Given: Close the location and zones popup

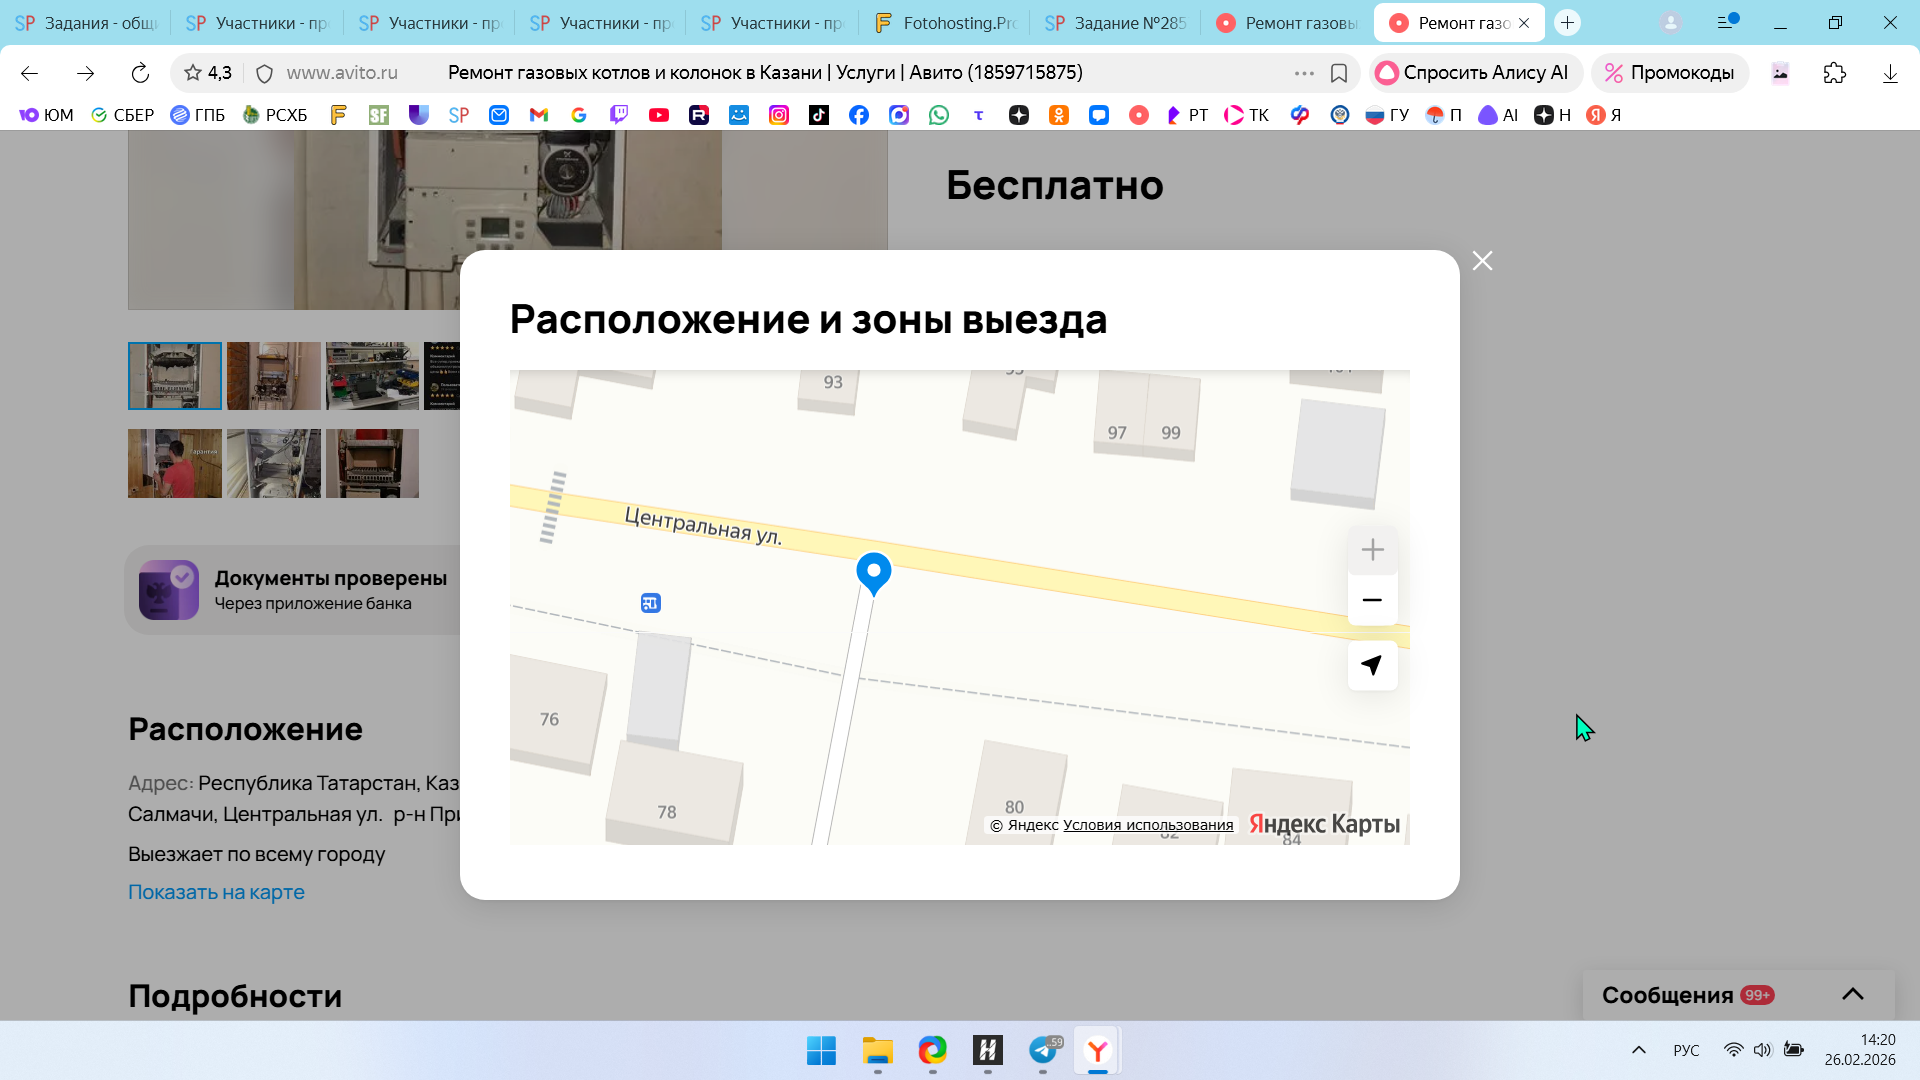Looking at the screenshot, I should (x=1482, y=261).
